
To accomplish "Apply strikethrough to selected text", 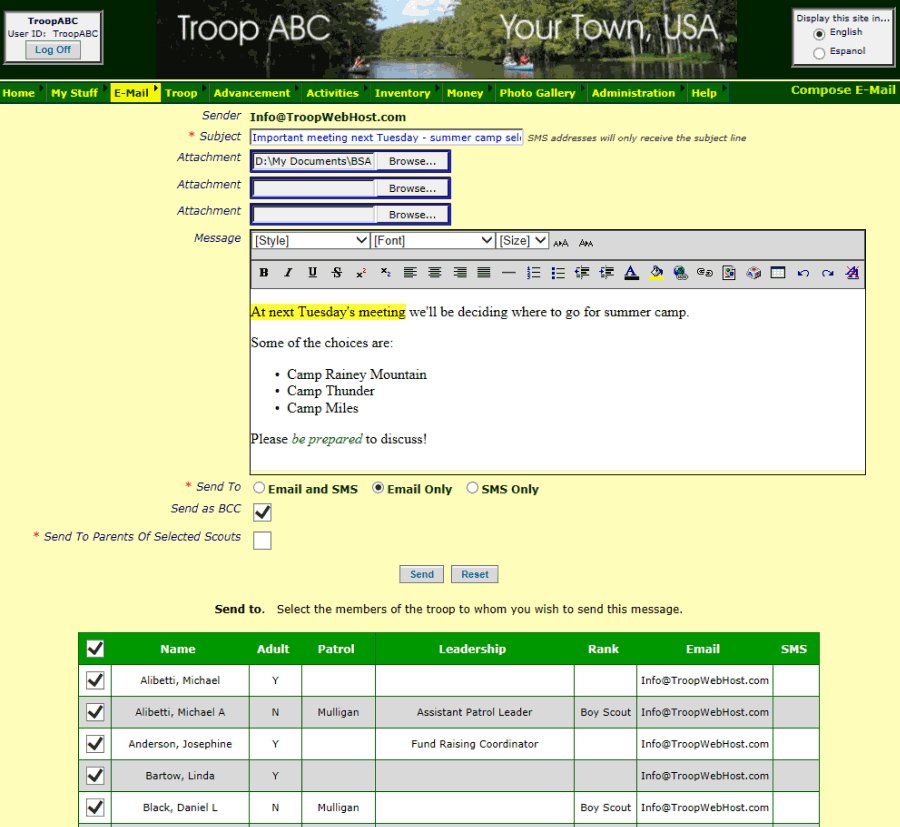I will (337, 273).
